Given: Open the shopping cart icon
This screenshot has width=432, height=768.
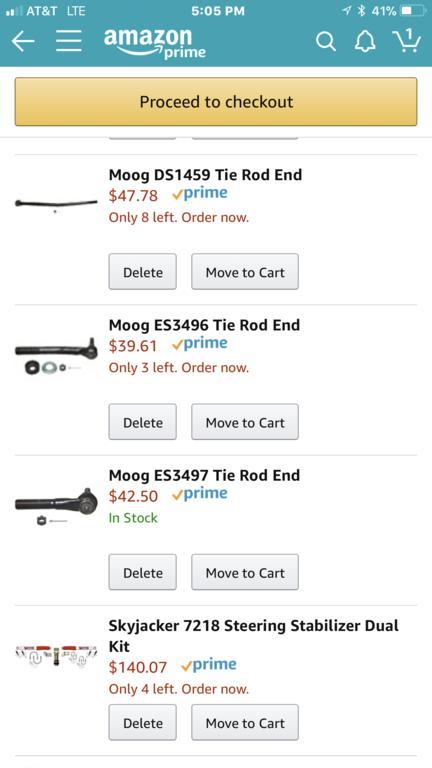Looking at the screenshot, I should coord(407,40).
